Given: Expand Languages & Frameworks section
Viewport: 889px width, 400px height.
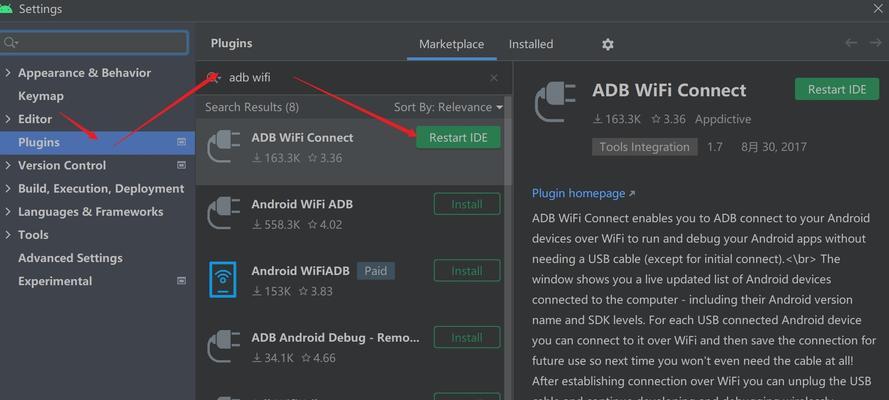Looking at the screenshot, I should coord(7,212).
